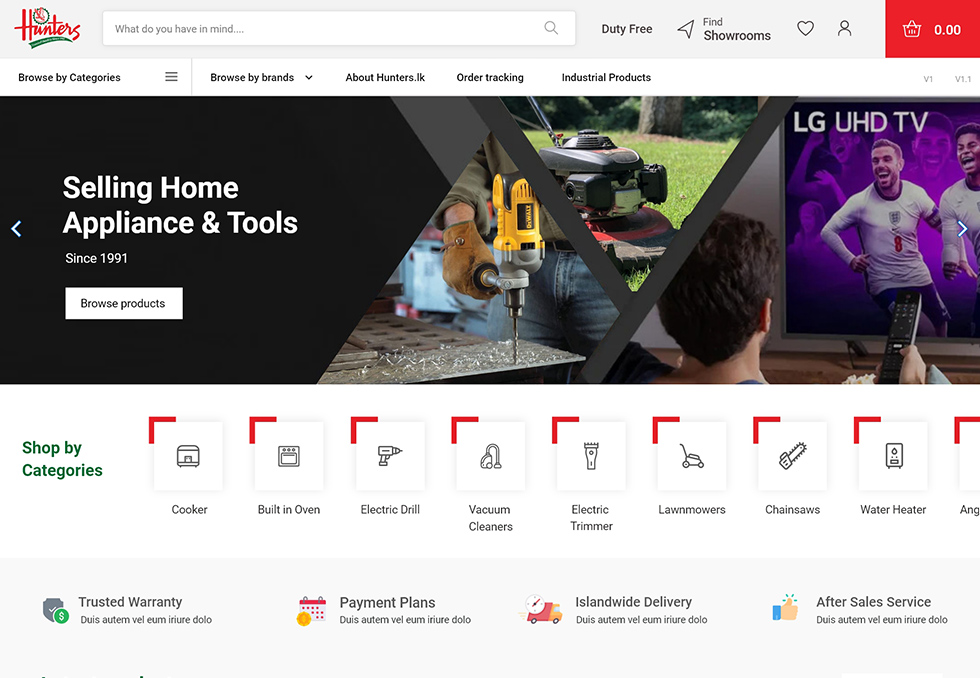Click the Duty Free link

(x=627, y=29)
